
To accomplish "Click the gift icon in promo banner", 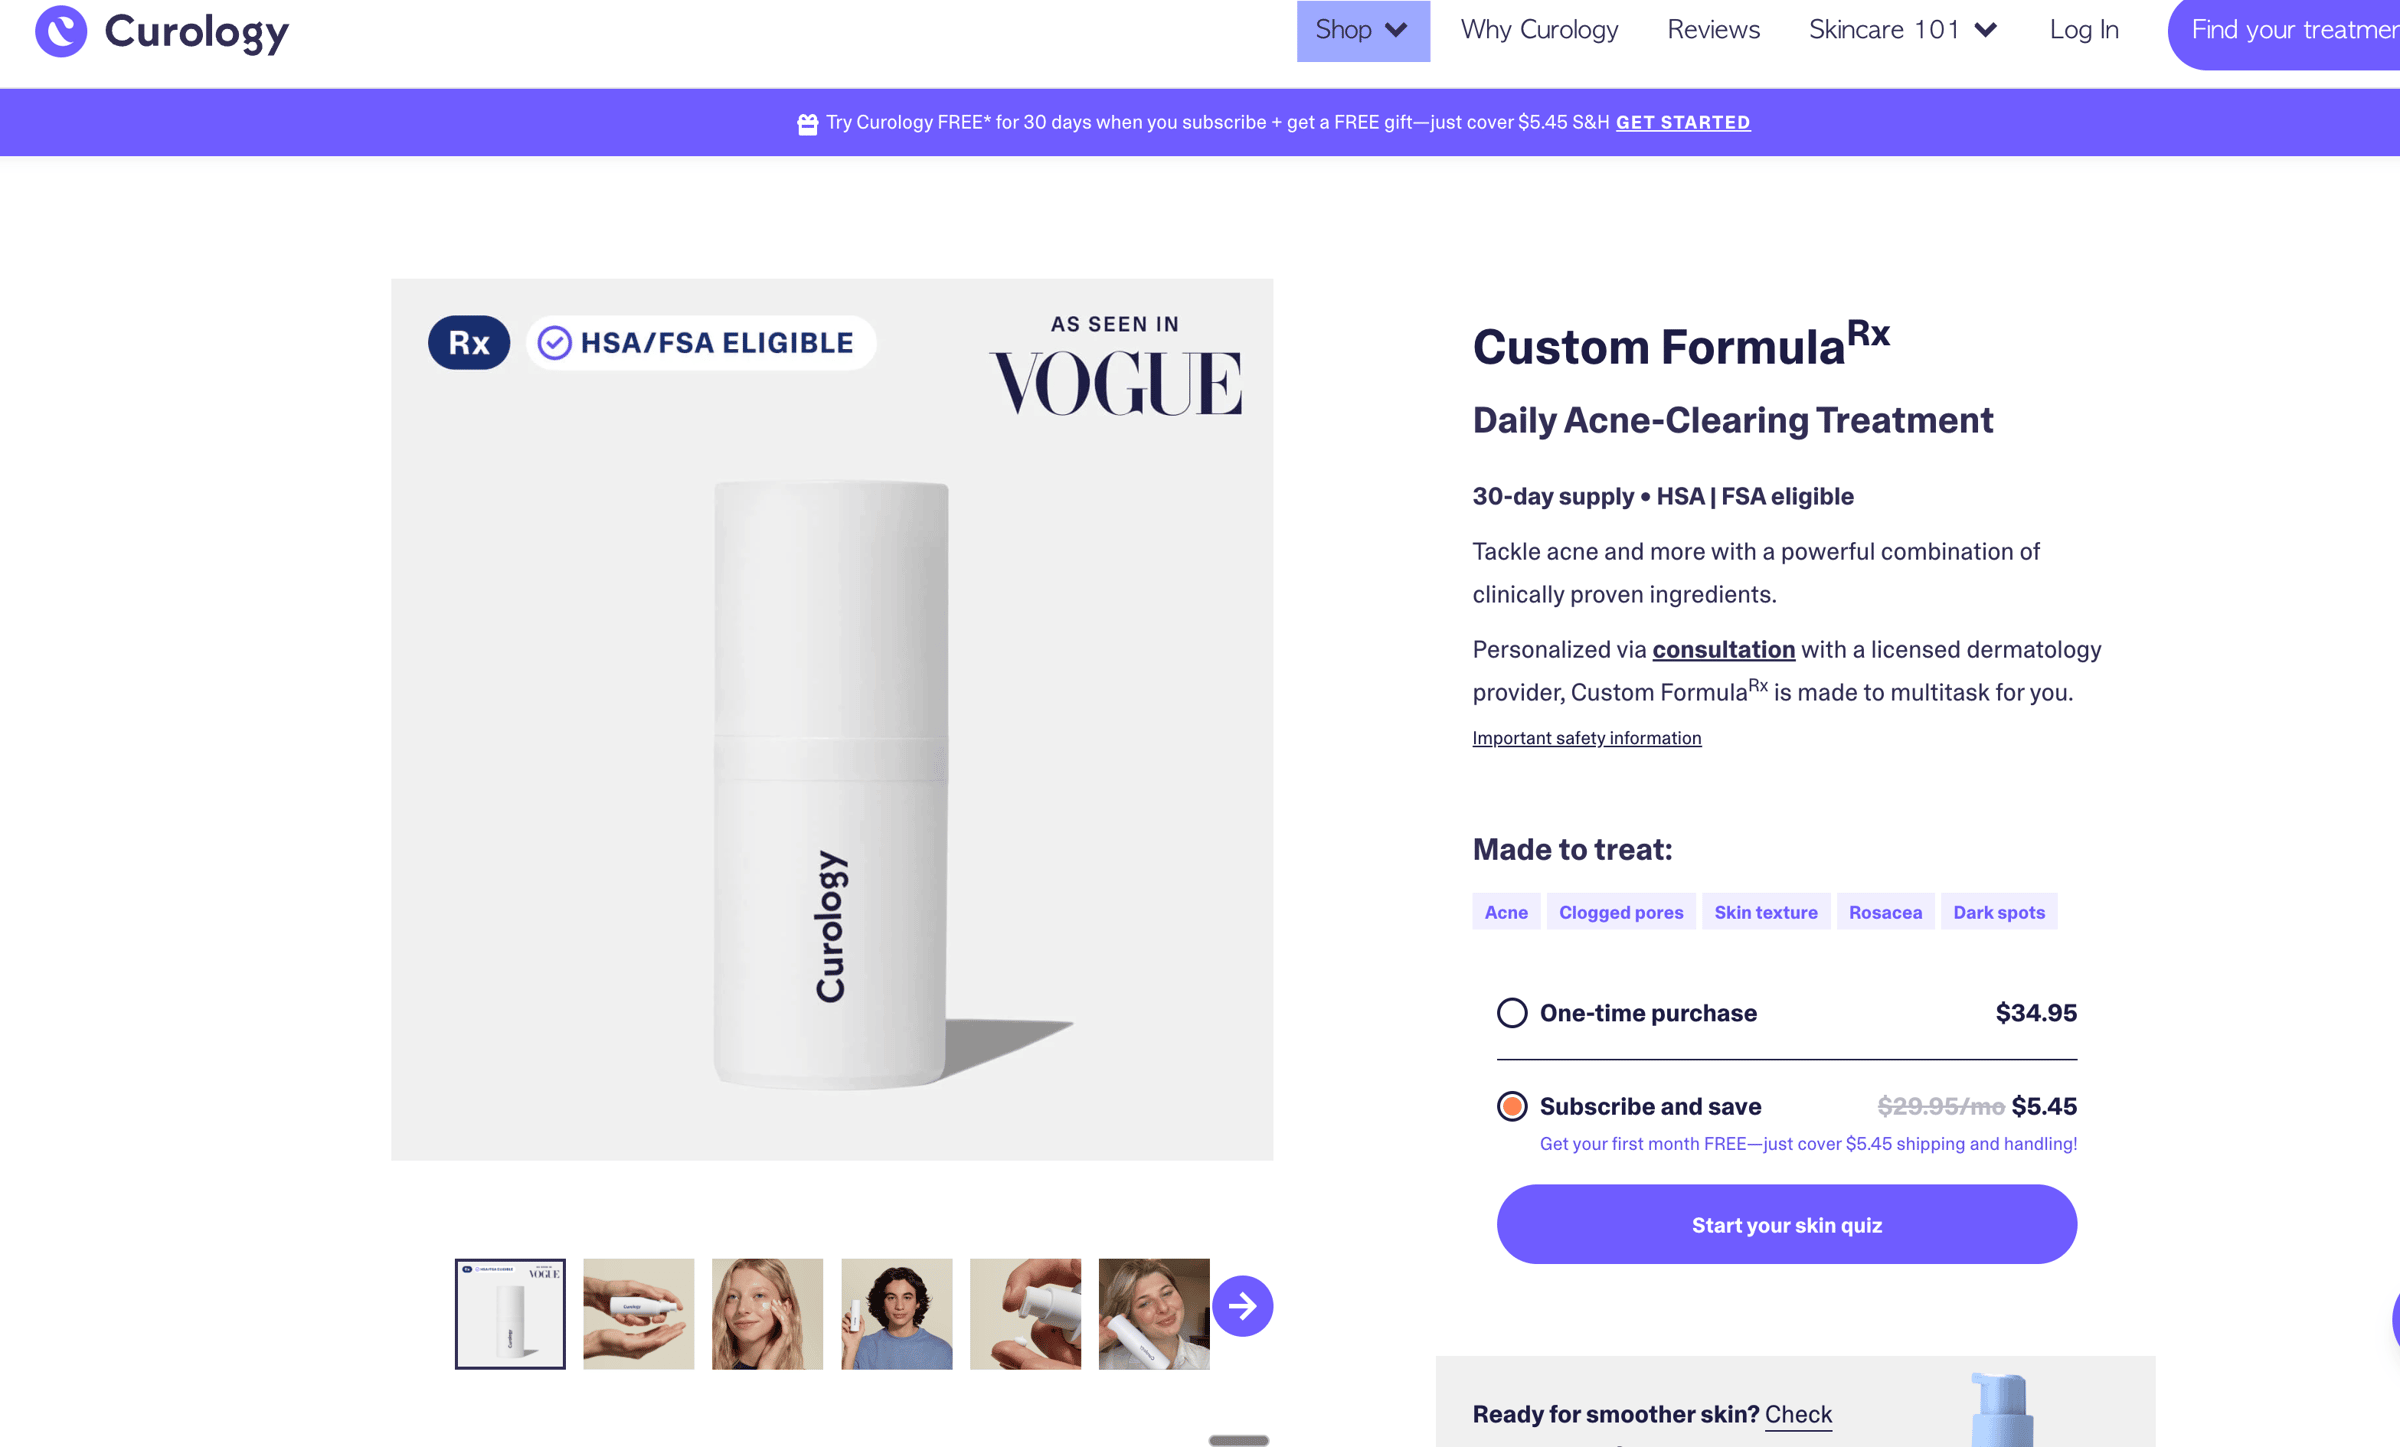I will (807, 123).
